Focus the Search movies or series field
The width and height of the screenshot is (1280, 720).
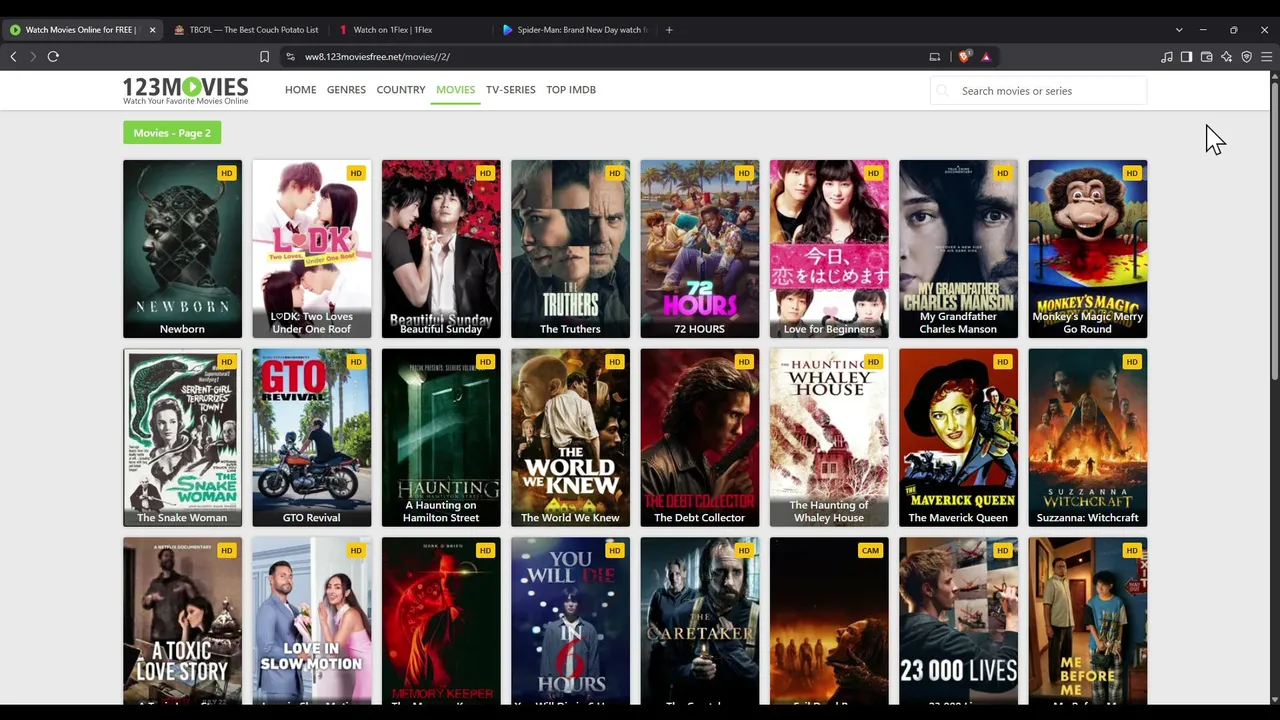[1038, 91]
